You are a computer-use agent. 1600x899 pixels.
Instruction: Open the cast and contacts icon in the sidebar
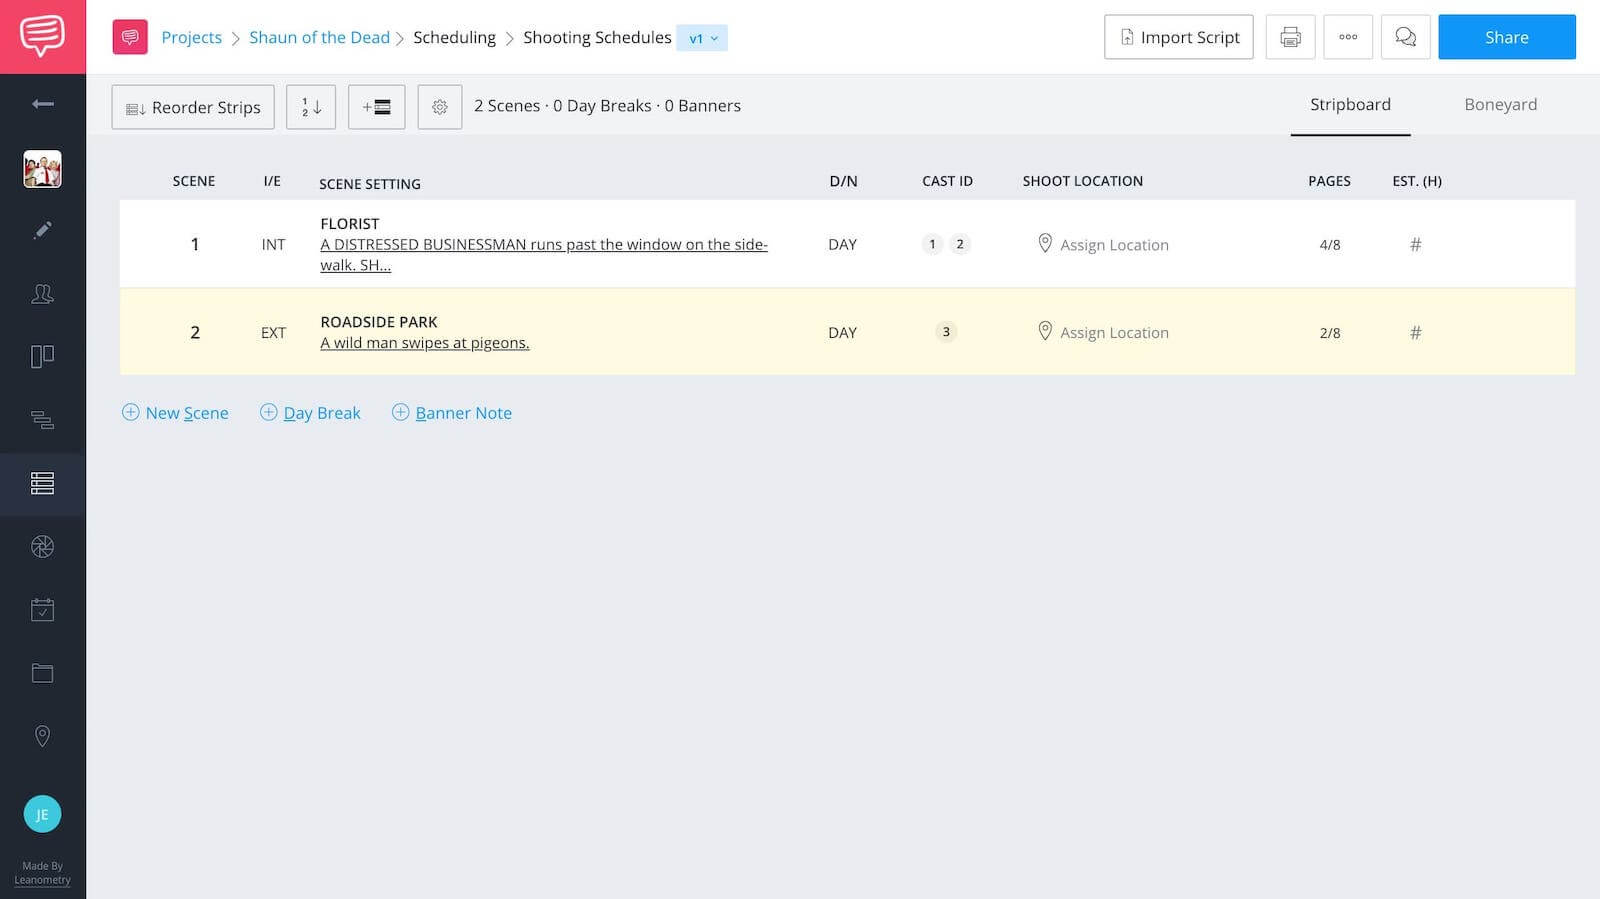coord(42,293)
